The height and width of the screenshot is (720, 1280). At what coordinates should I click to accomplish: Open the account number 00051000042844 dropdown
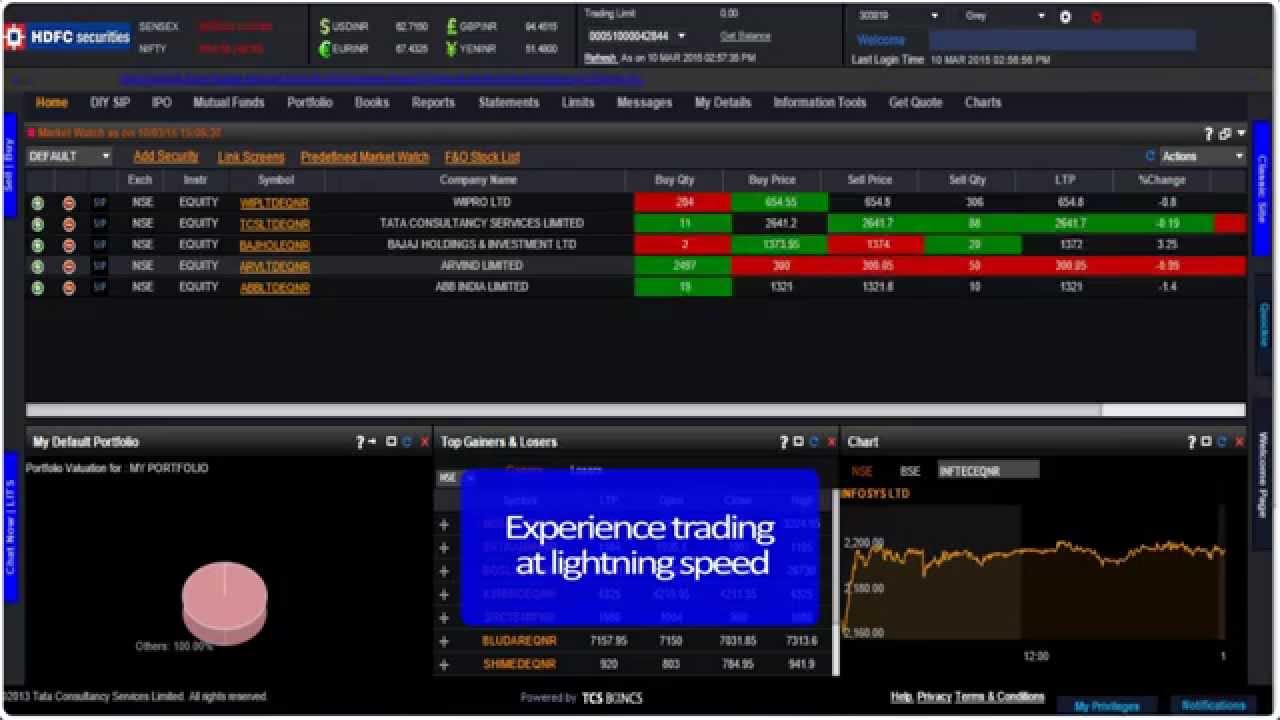pos(637,36)
